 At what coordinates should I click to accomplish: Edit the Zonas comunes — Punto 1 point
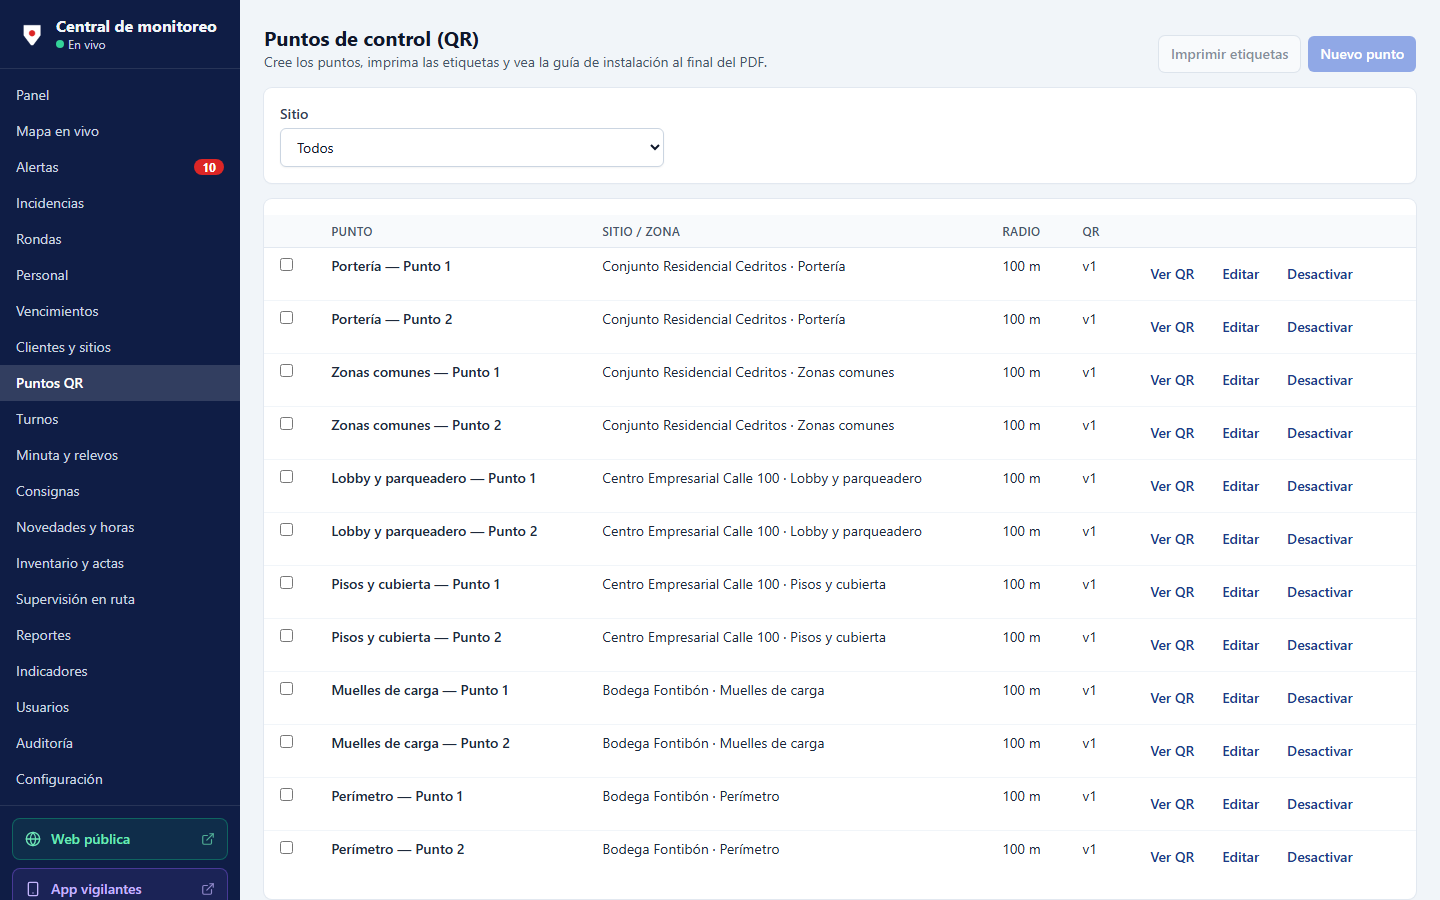(x=1240, y=380)
